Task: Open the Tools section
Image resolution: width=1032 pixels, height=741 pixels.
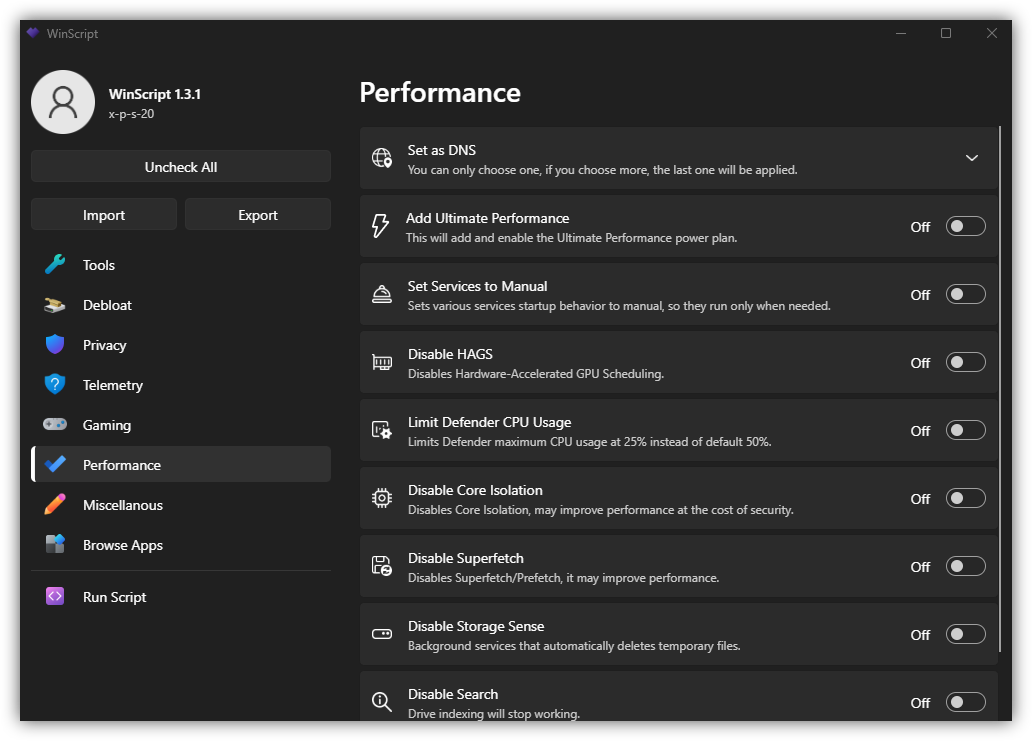Action: (x=181, y=265)
